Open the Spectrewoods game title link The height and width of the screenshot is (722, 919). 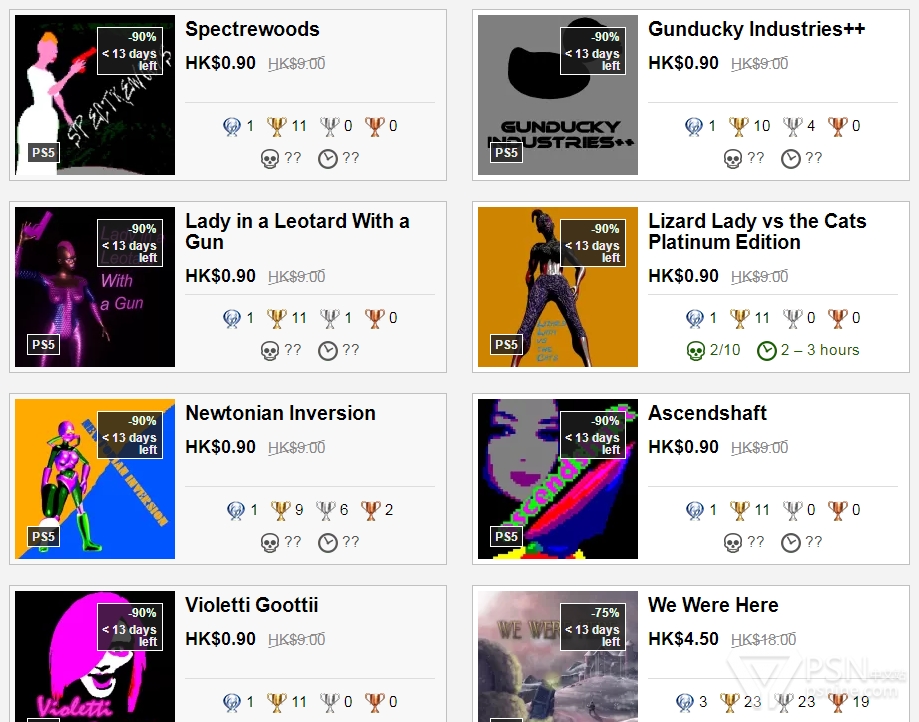tap(252, 29)
